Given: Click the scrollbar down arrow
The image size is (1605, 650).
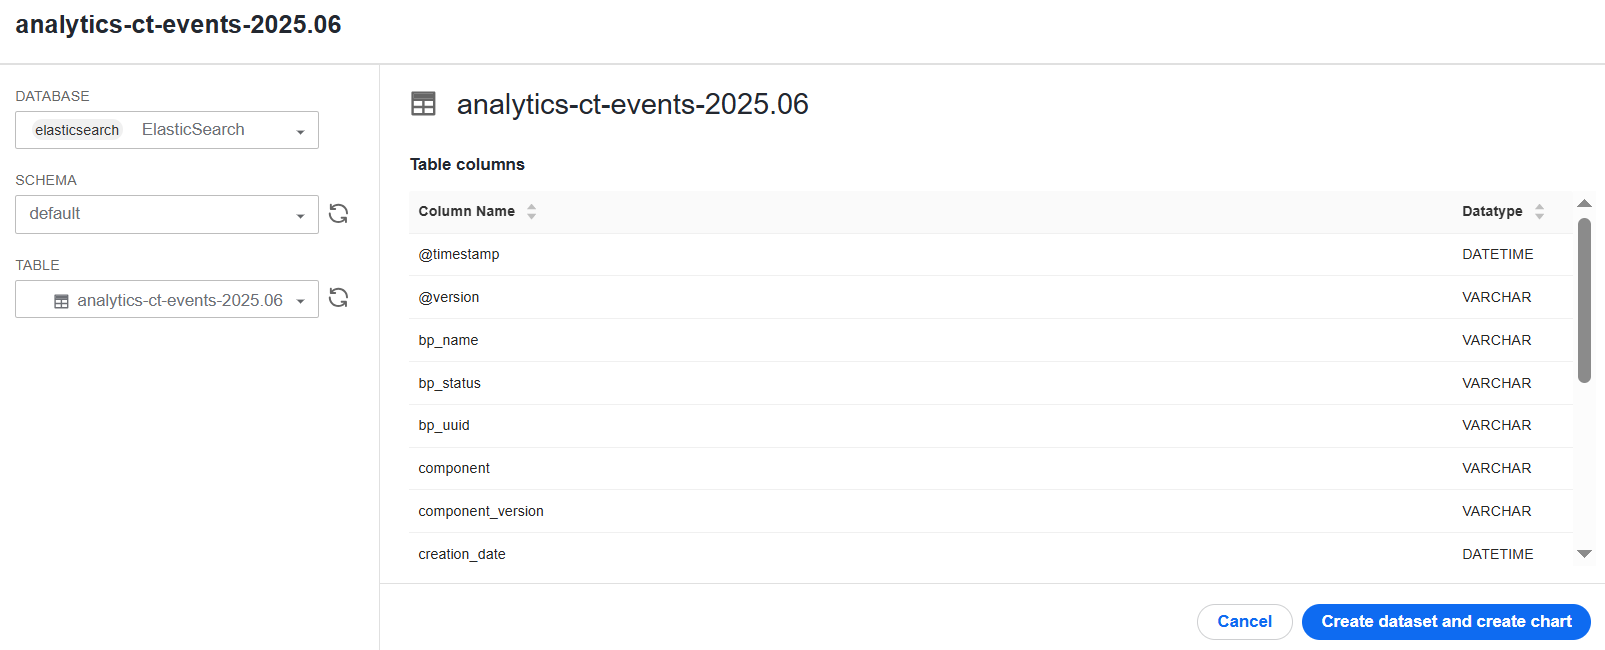Looking at the screenshot, I should 1584,553.
